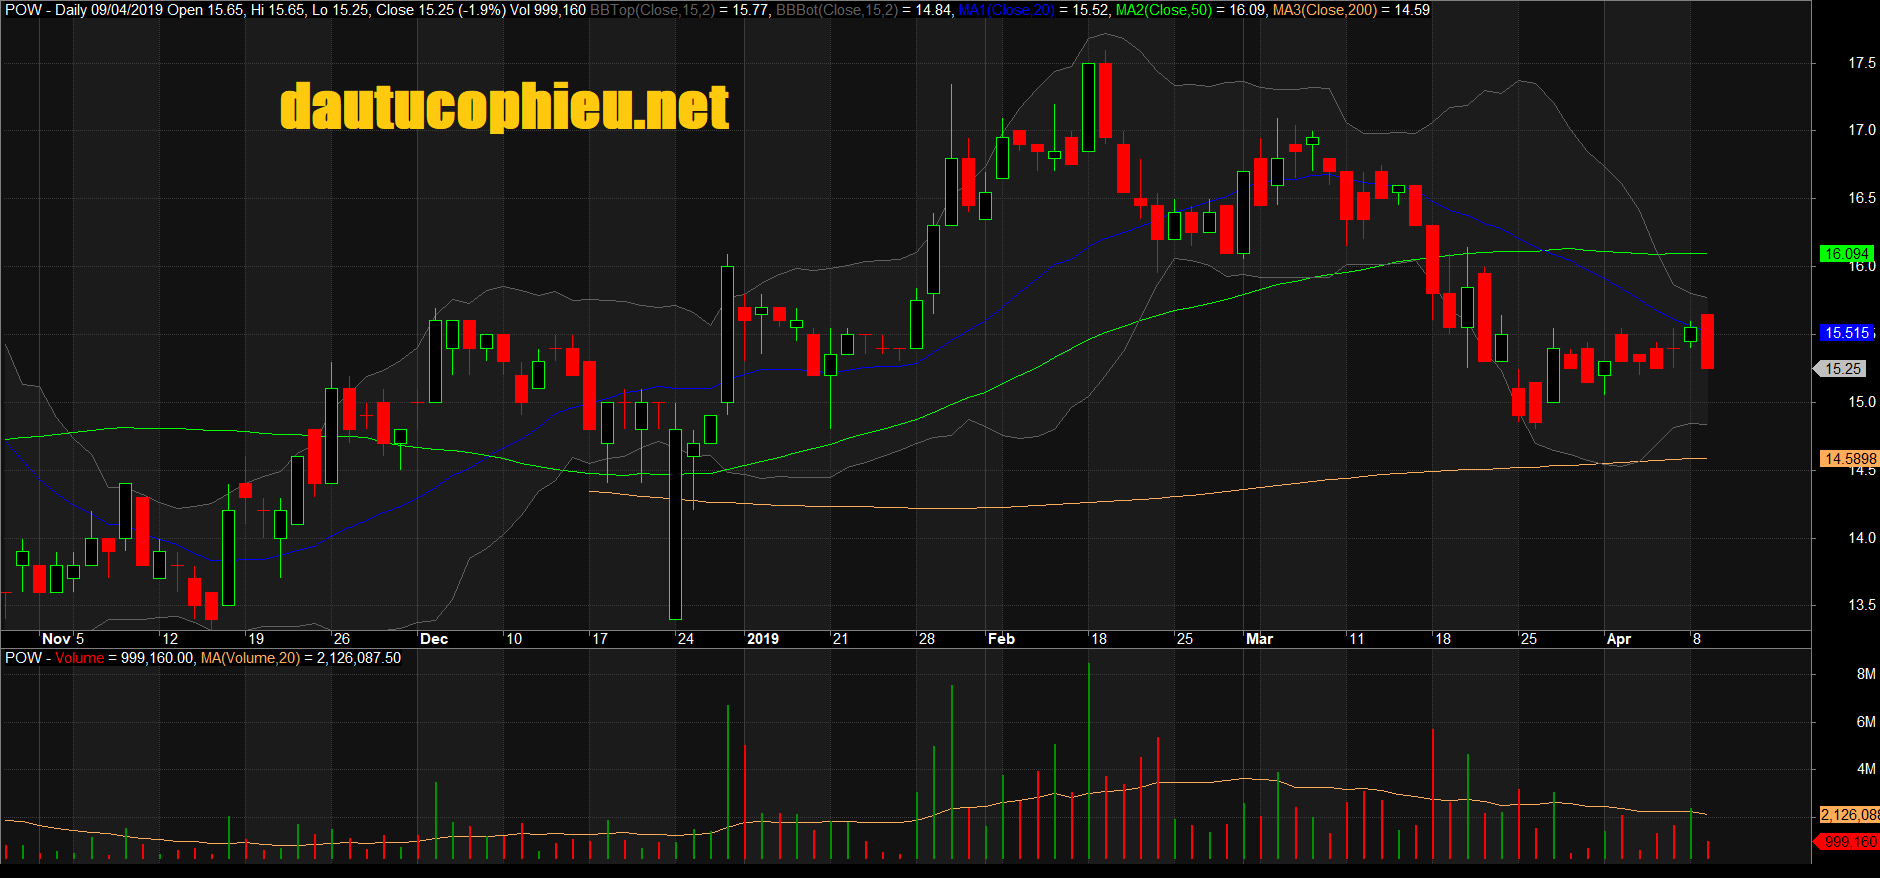The height and width of the screenshot is (878, 1880).
Task: Click the orange 2,126,08 volume average tag
Action: click(x=1849, y=815)
